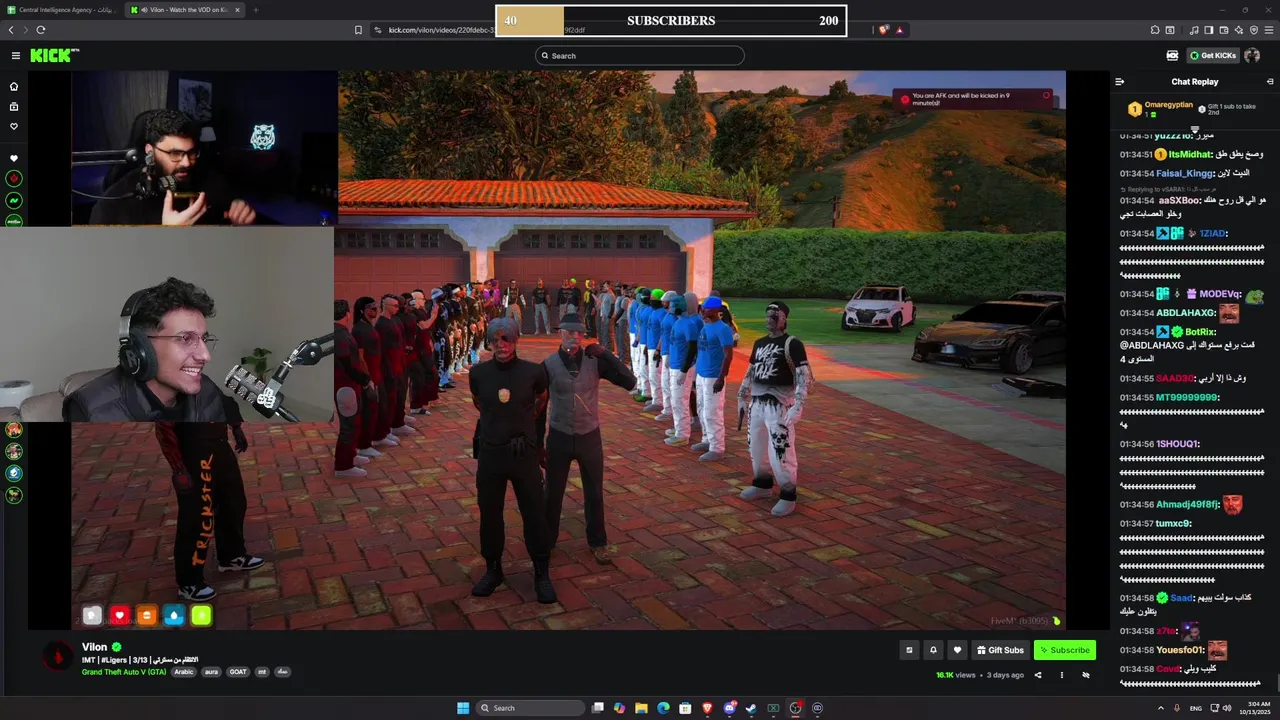Open the Brave browser taskbar icon
1280x720 pixels.
[x=708, y=708]
